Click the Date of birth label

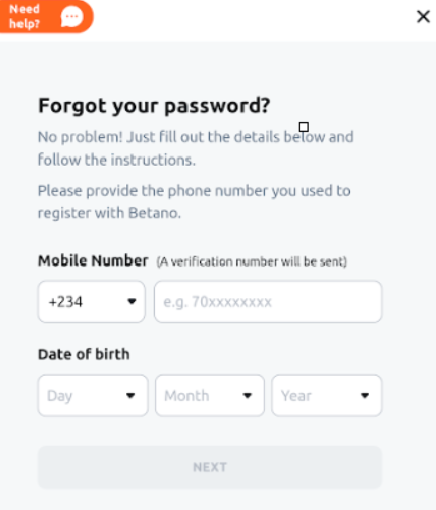(84, 354)
